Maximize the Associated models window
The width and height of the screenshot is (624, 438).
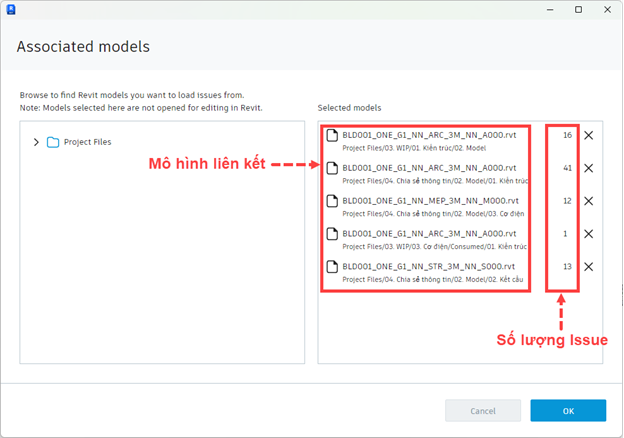coord(579,10)
